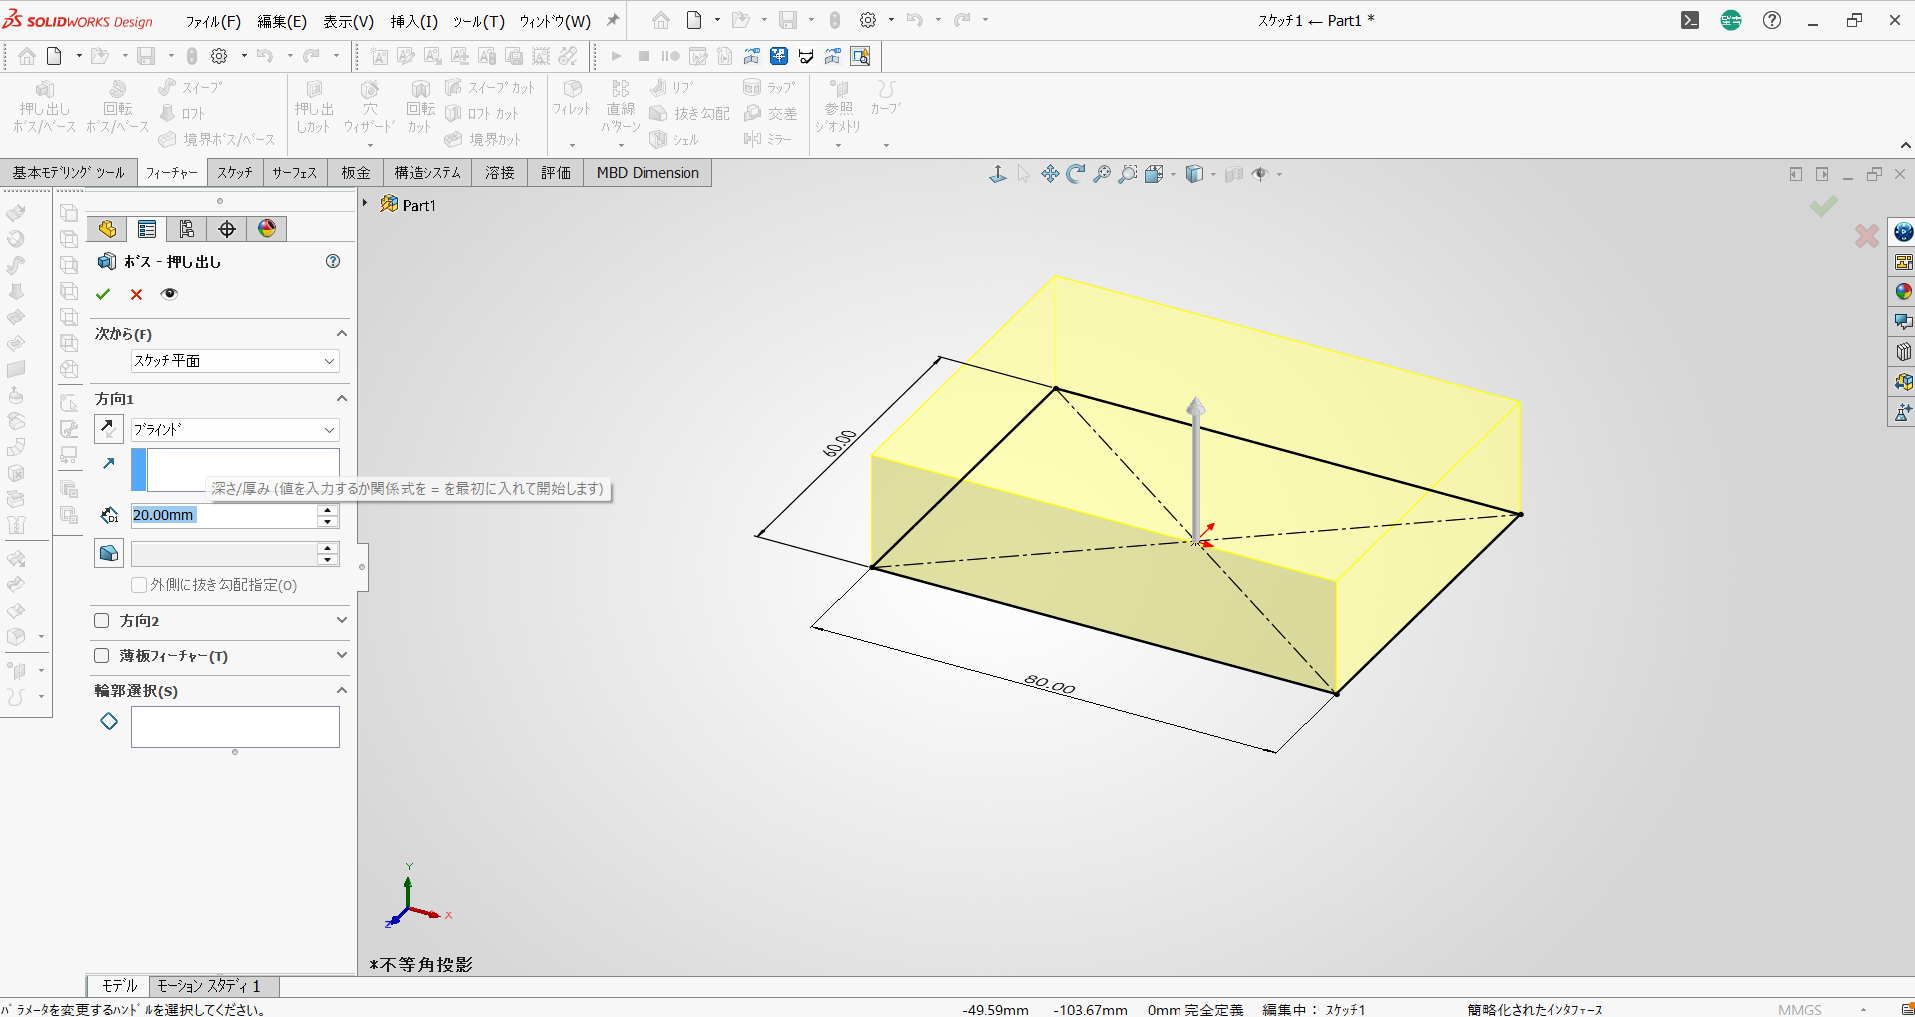Toggle the detailed preview eye icon
The width and height of the screenshot is (1915, 1017).
[169, 294]
